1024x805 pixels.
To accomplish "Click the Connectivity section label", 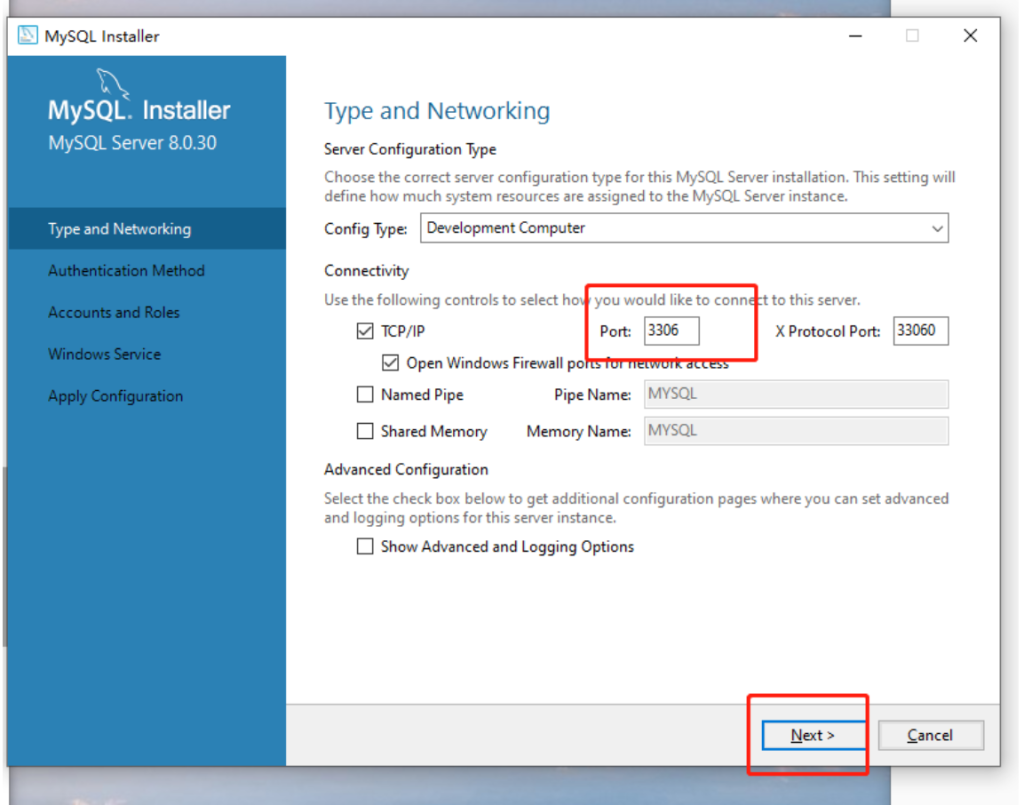I will pos(366,271).
